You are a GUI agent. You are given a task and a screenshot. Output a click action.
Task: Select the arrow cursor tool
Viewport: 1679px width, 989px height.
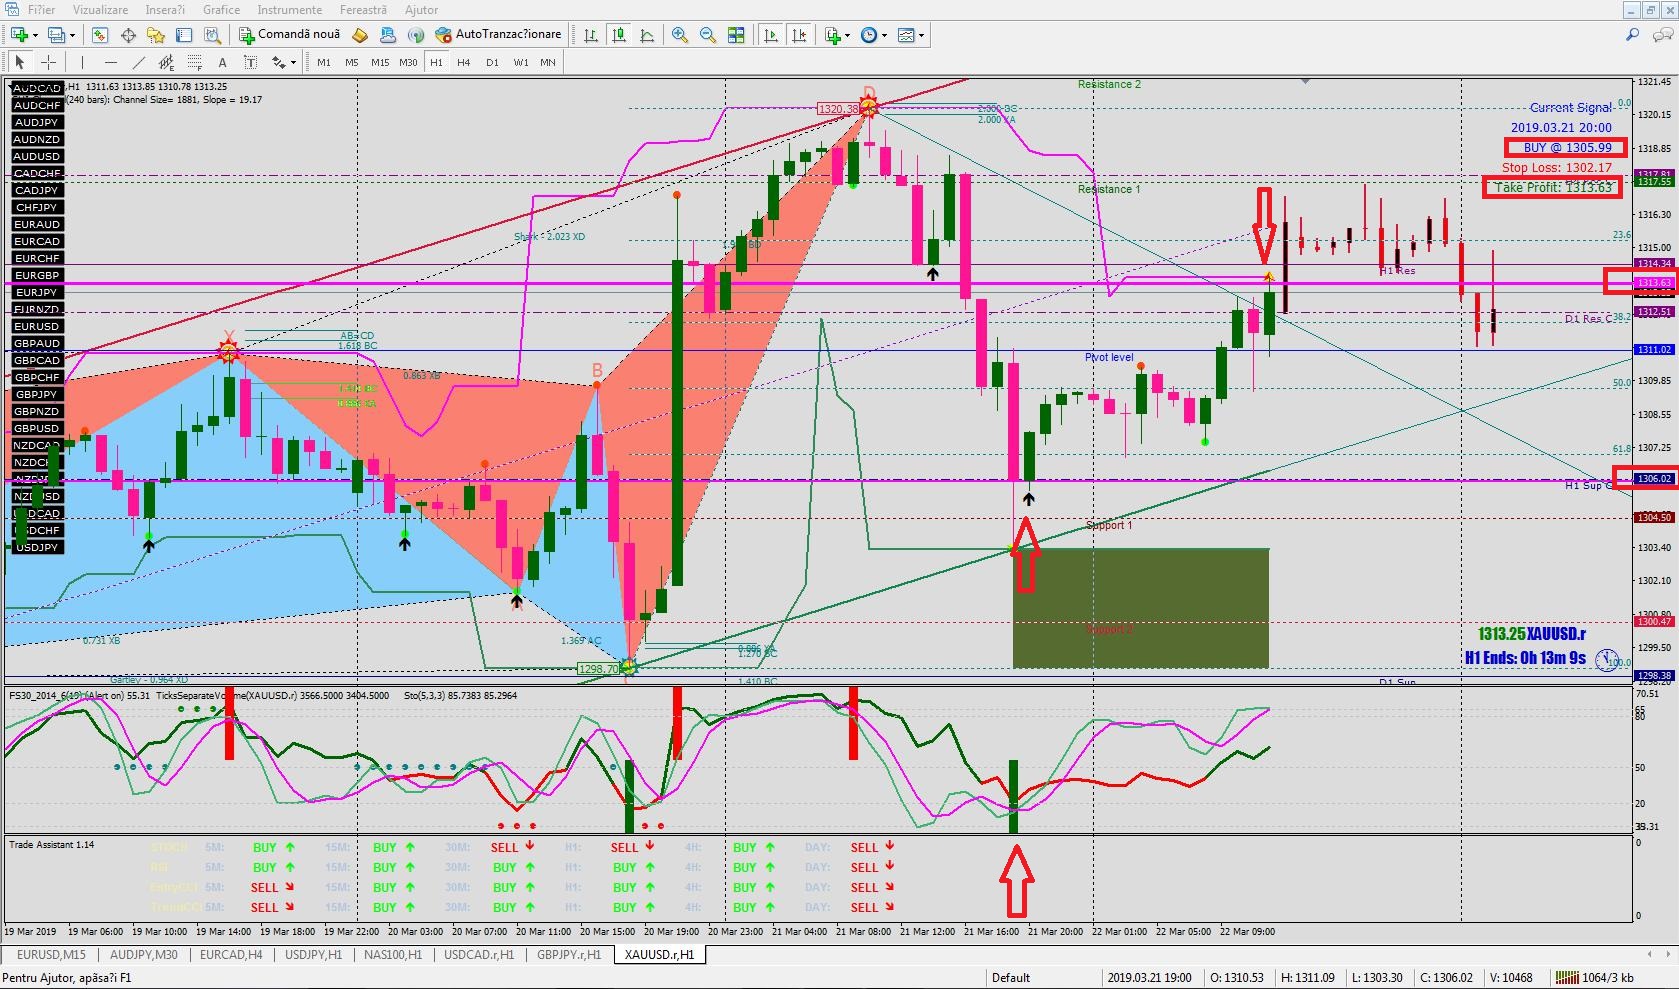click(20, 62)
